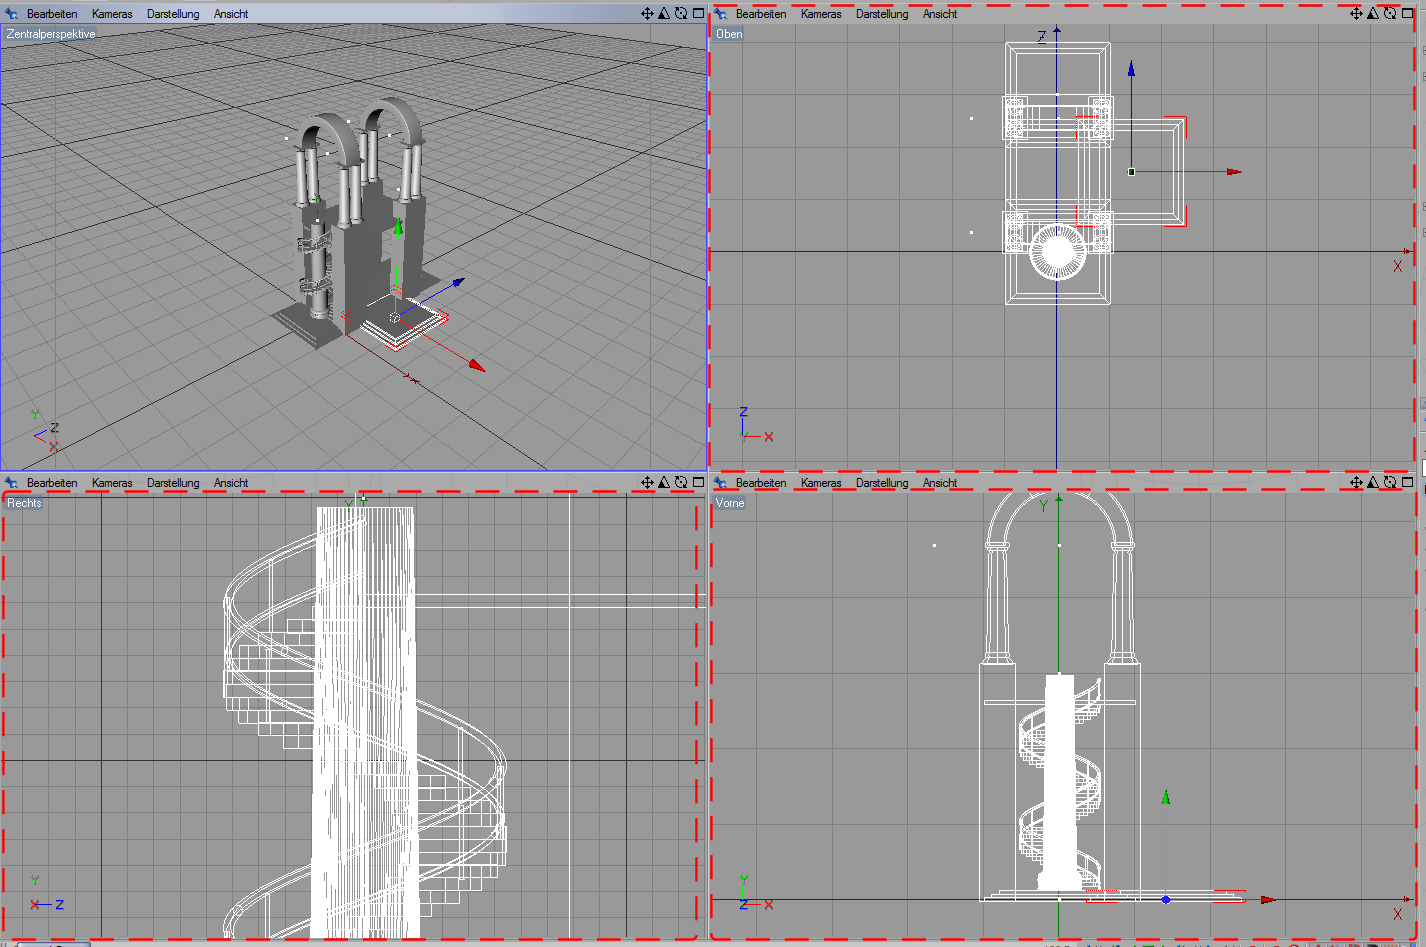The height and width of the screenshot is (947, 1426).
Task: Open the Bearbeiten menu of the Vorne view
Action: click(x=761, y=483)
